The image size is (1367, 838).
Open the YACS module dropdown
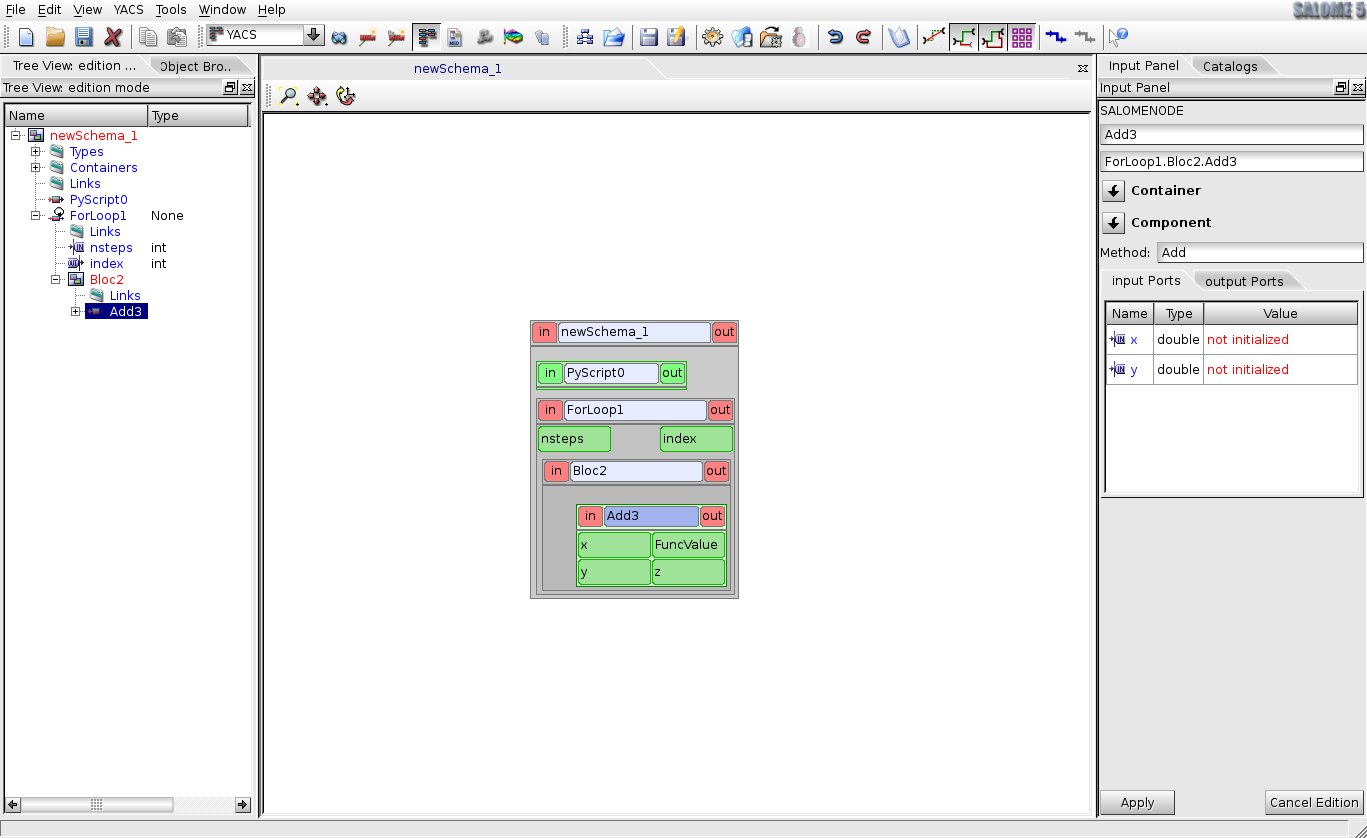(x=314, y=35)
